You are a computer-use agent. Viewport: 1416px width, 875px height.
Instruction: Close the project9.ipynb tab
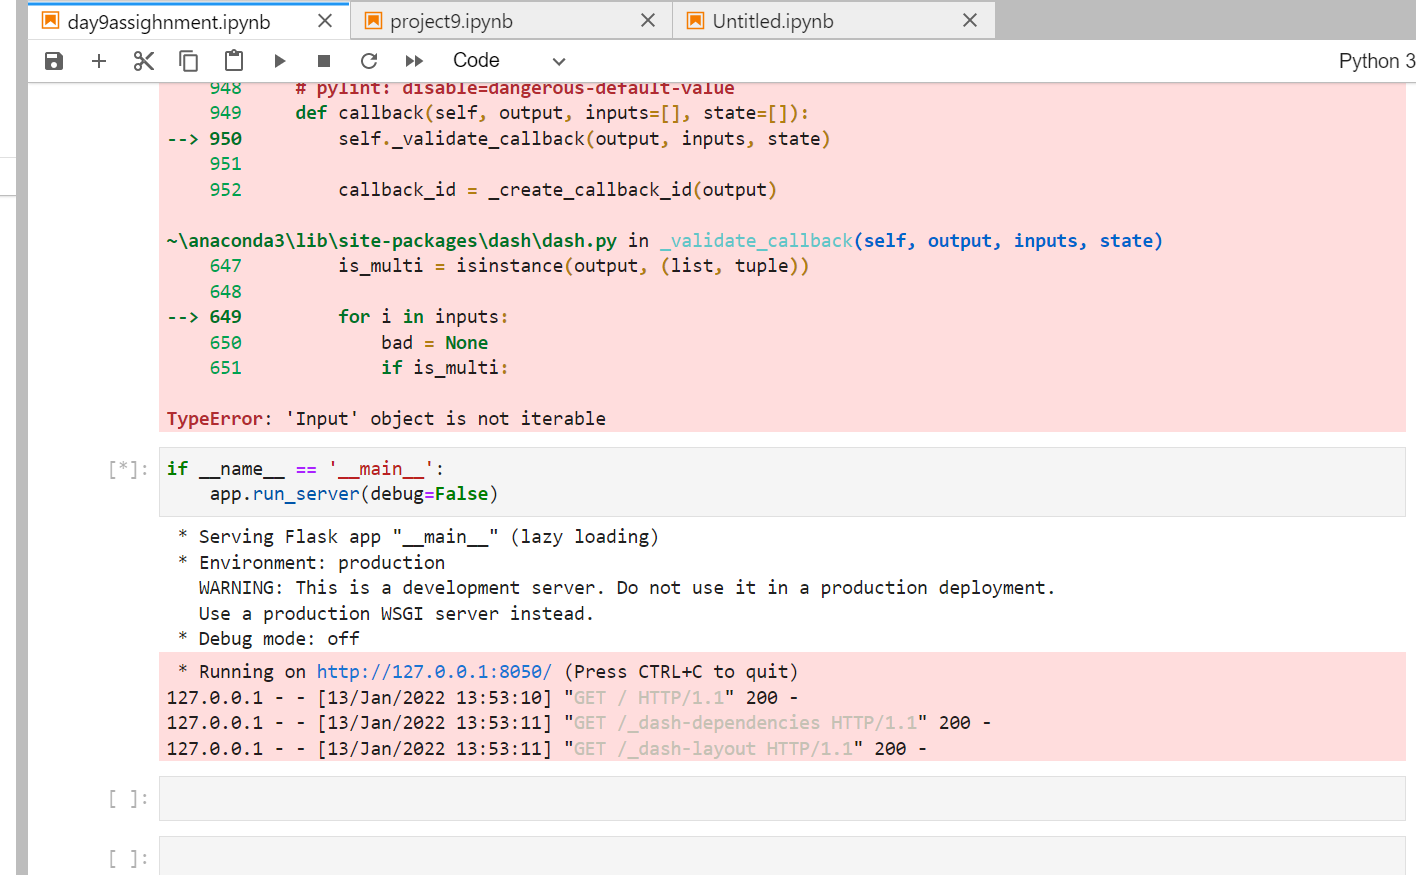tap(648, 21)
